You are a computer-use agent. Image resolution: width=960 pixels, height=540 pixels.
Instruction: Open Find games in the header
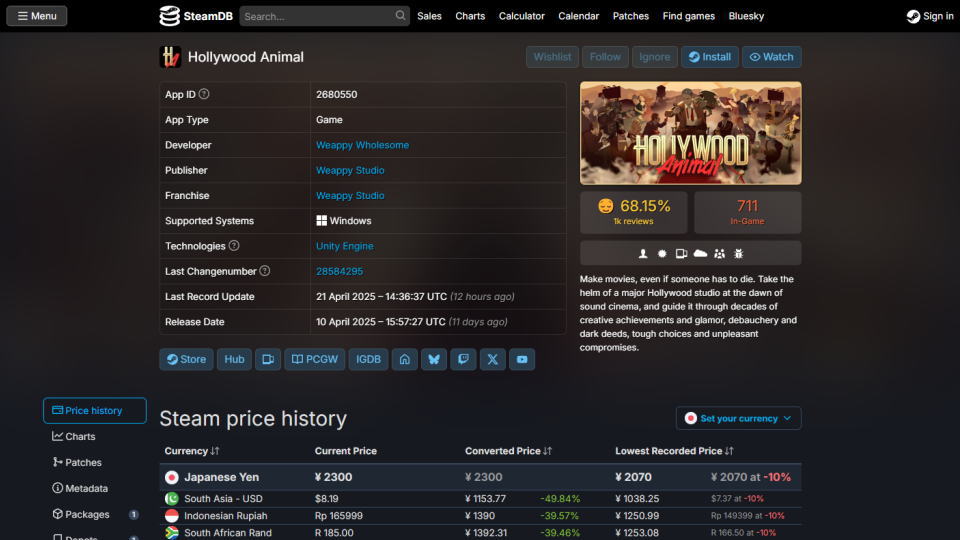point(689,16)
